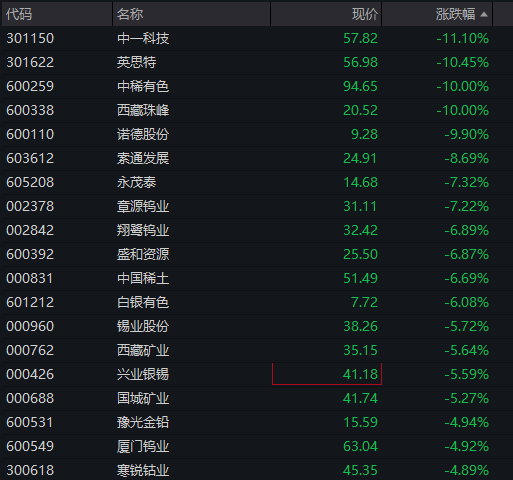Select stock 寒锐钴业
Viewport: 513px width, 480px height.
pyautogui.click(x=143, y=470)
